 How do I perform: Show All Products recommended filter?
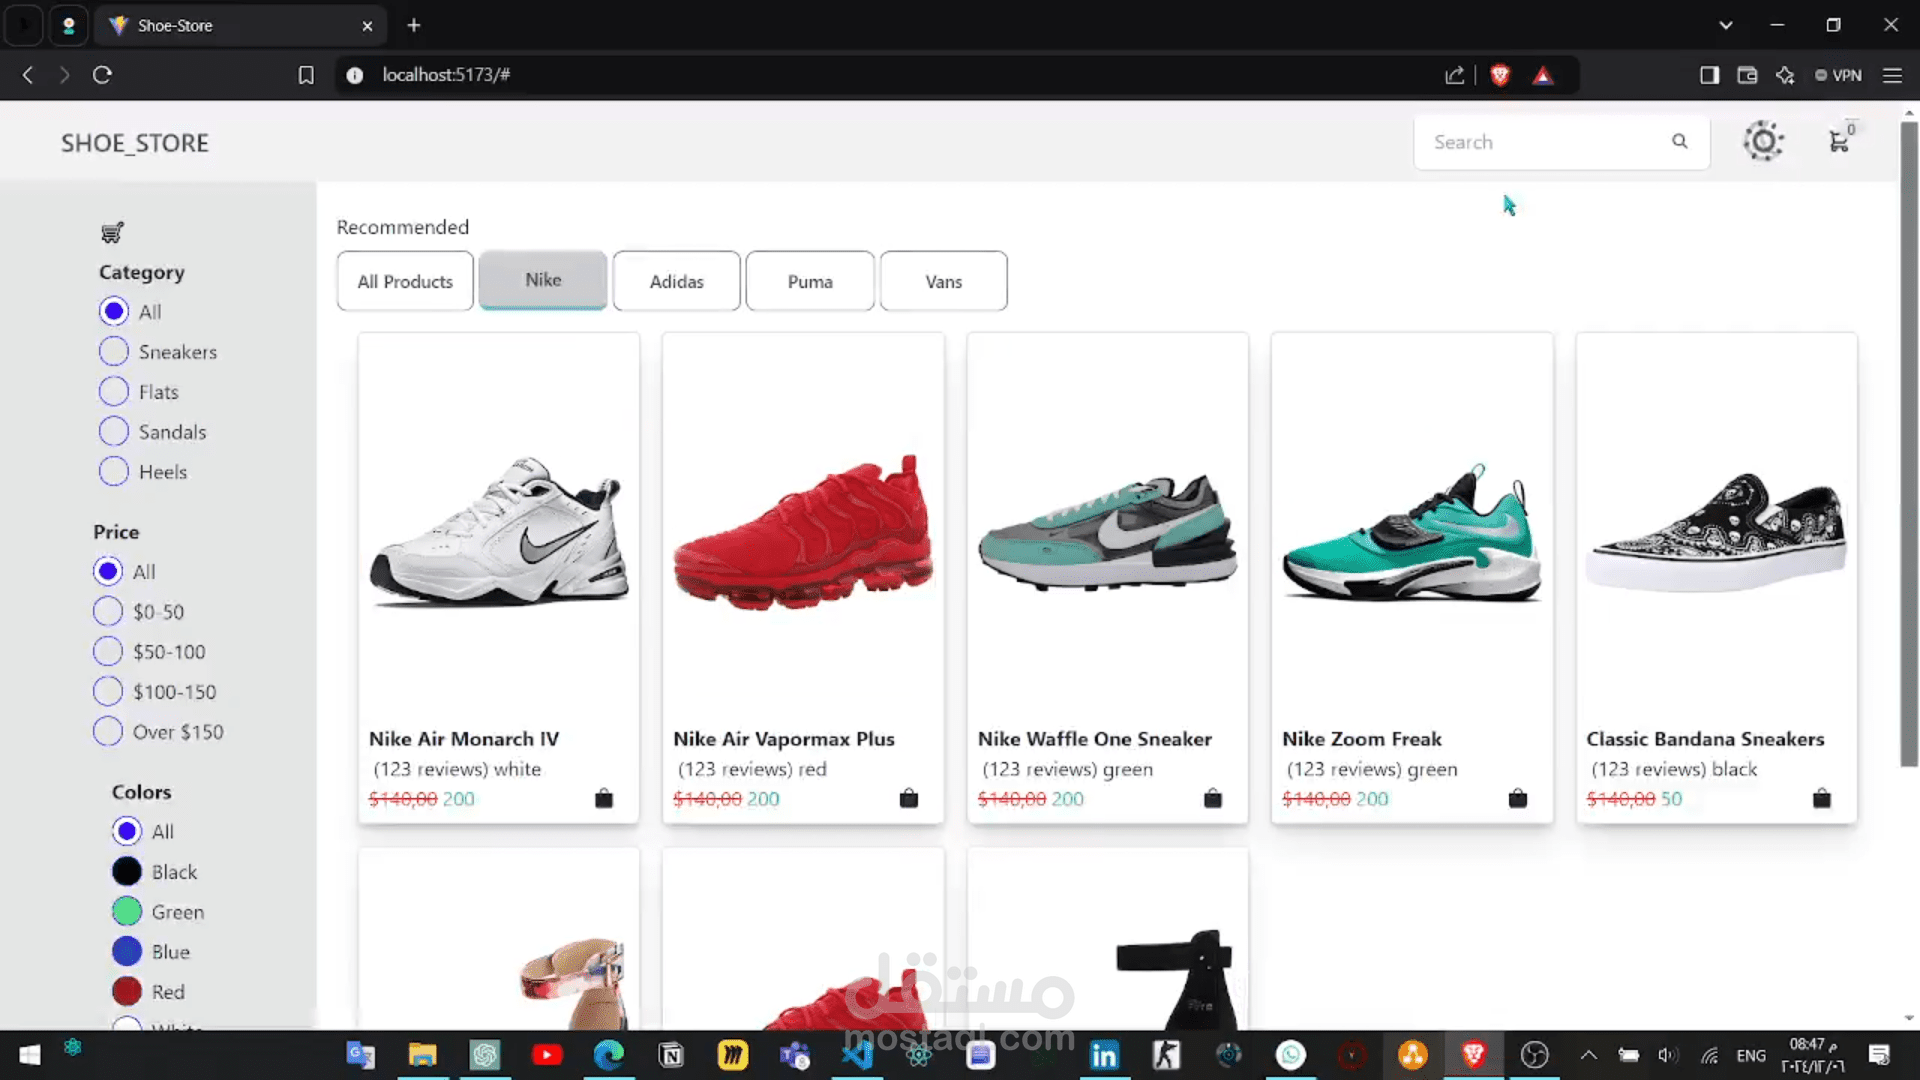tap(405, 281)
